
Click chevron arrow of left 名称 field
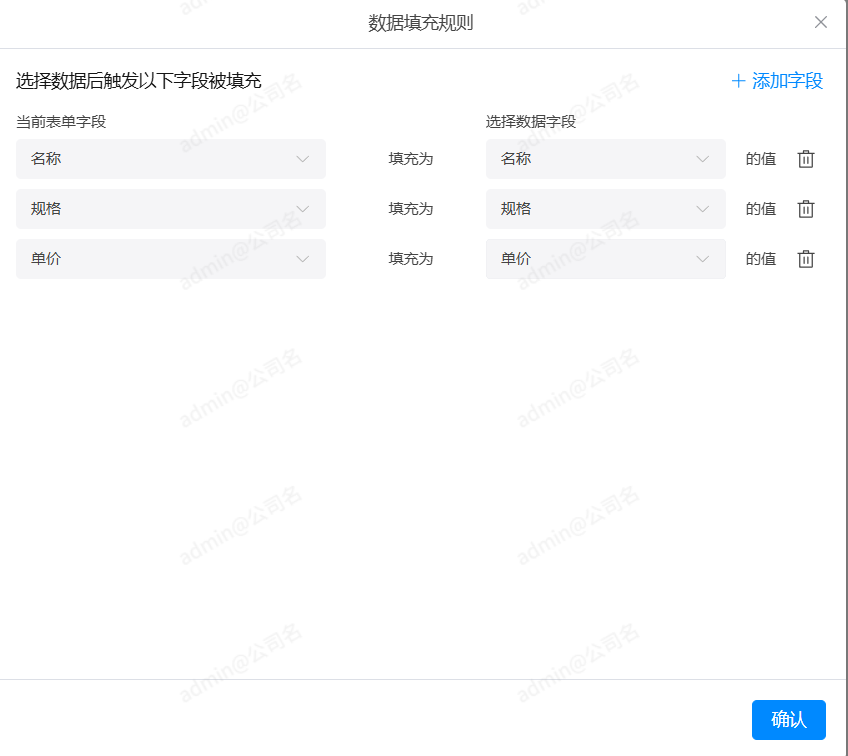pyautogui.click(x=303, y=159)
